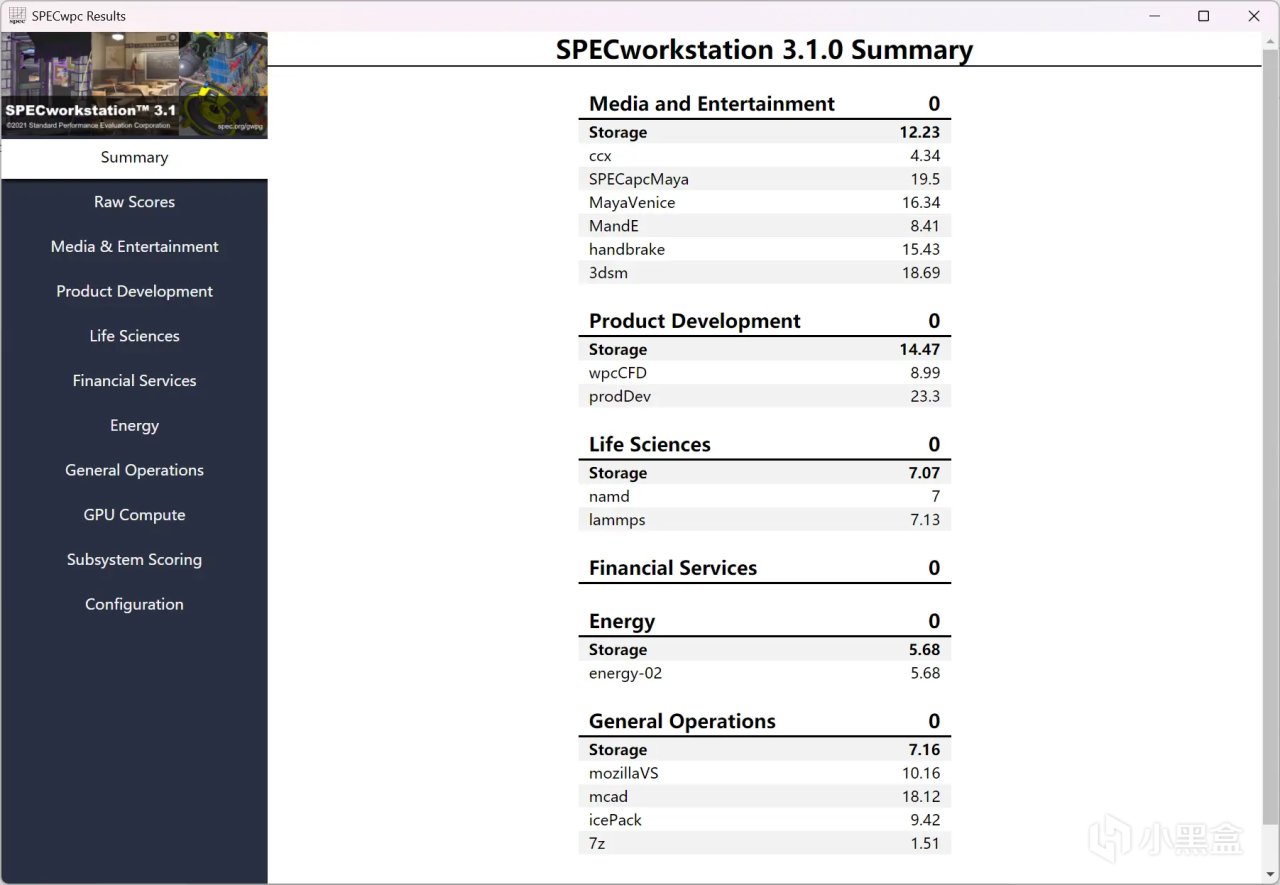Screen dimensions: 1280x885
Task: Select the "energy-02" row label
Action: 625,673
